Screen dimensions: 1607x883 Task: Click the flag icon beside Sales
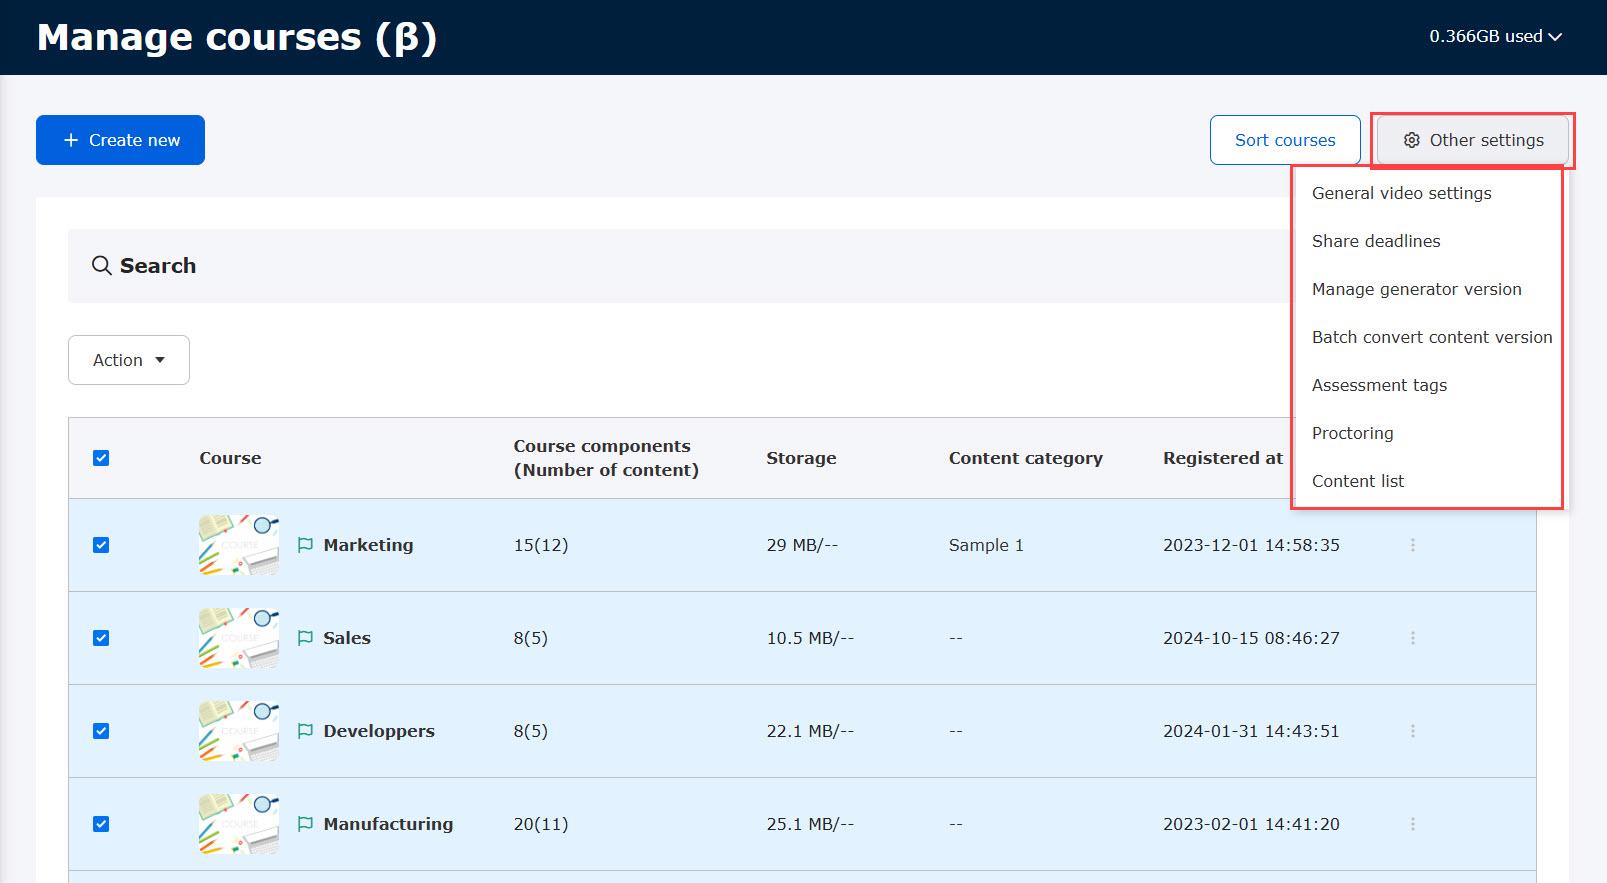point(306,638)
